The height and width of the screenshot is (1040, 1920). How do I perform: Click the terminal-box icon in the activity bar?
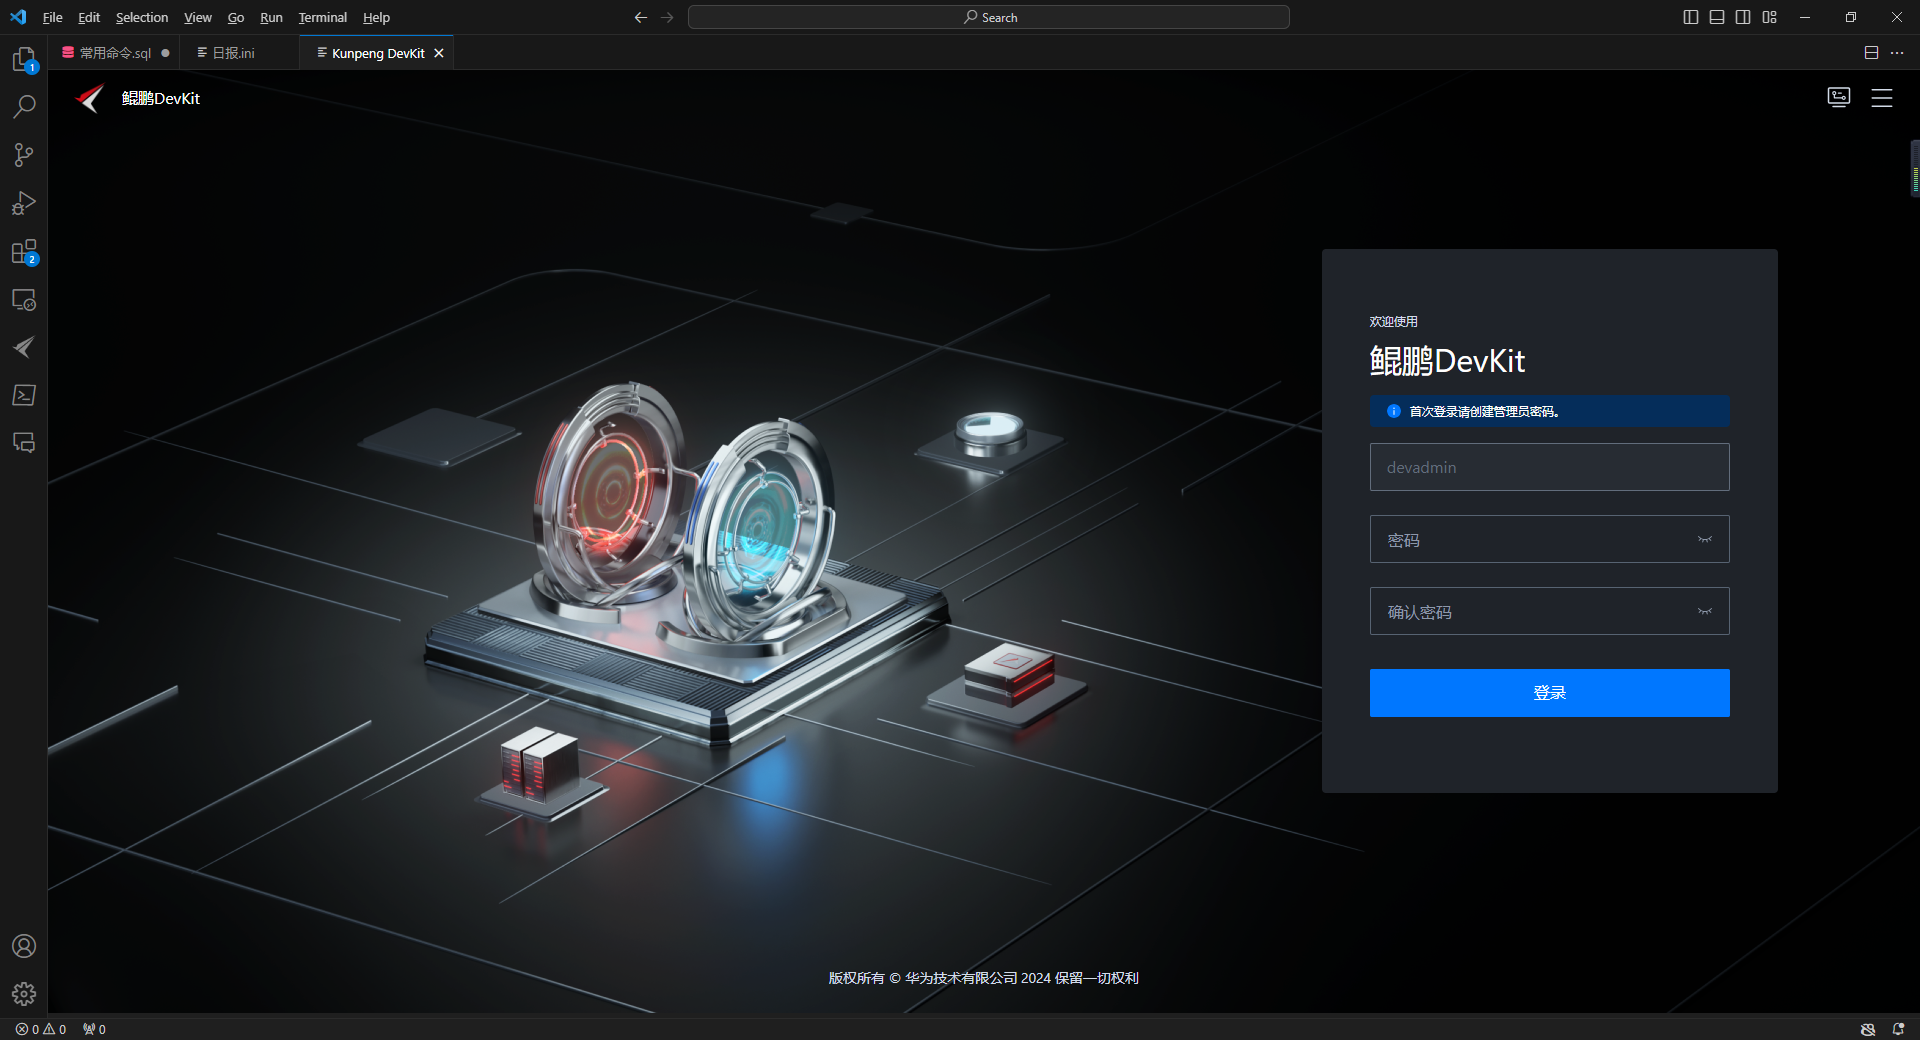[x=24, y=395]
